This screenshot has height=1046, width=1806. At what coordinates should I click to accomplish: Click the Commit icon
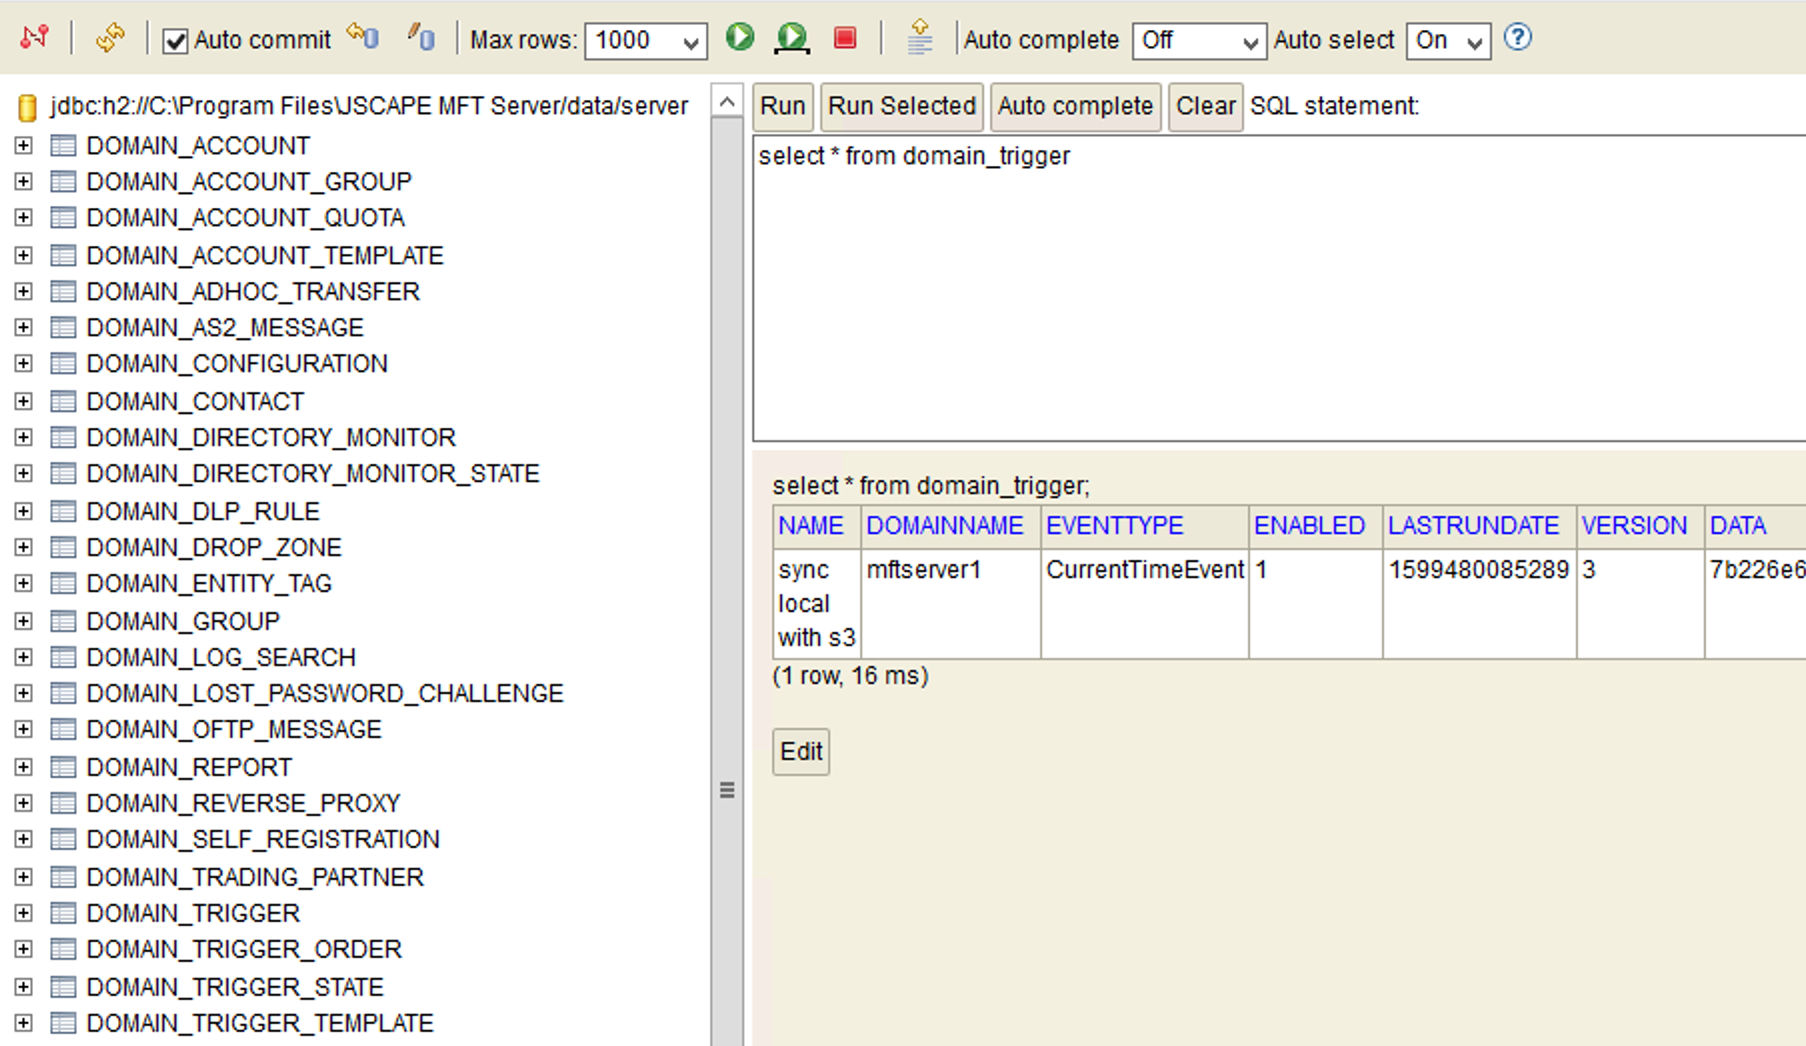pos(421,37)
